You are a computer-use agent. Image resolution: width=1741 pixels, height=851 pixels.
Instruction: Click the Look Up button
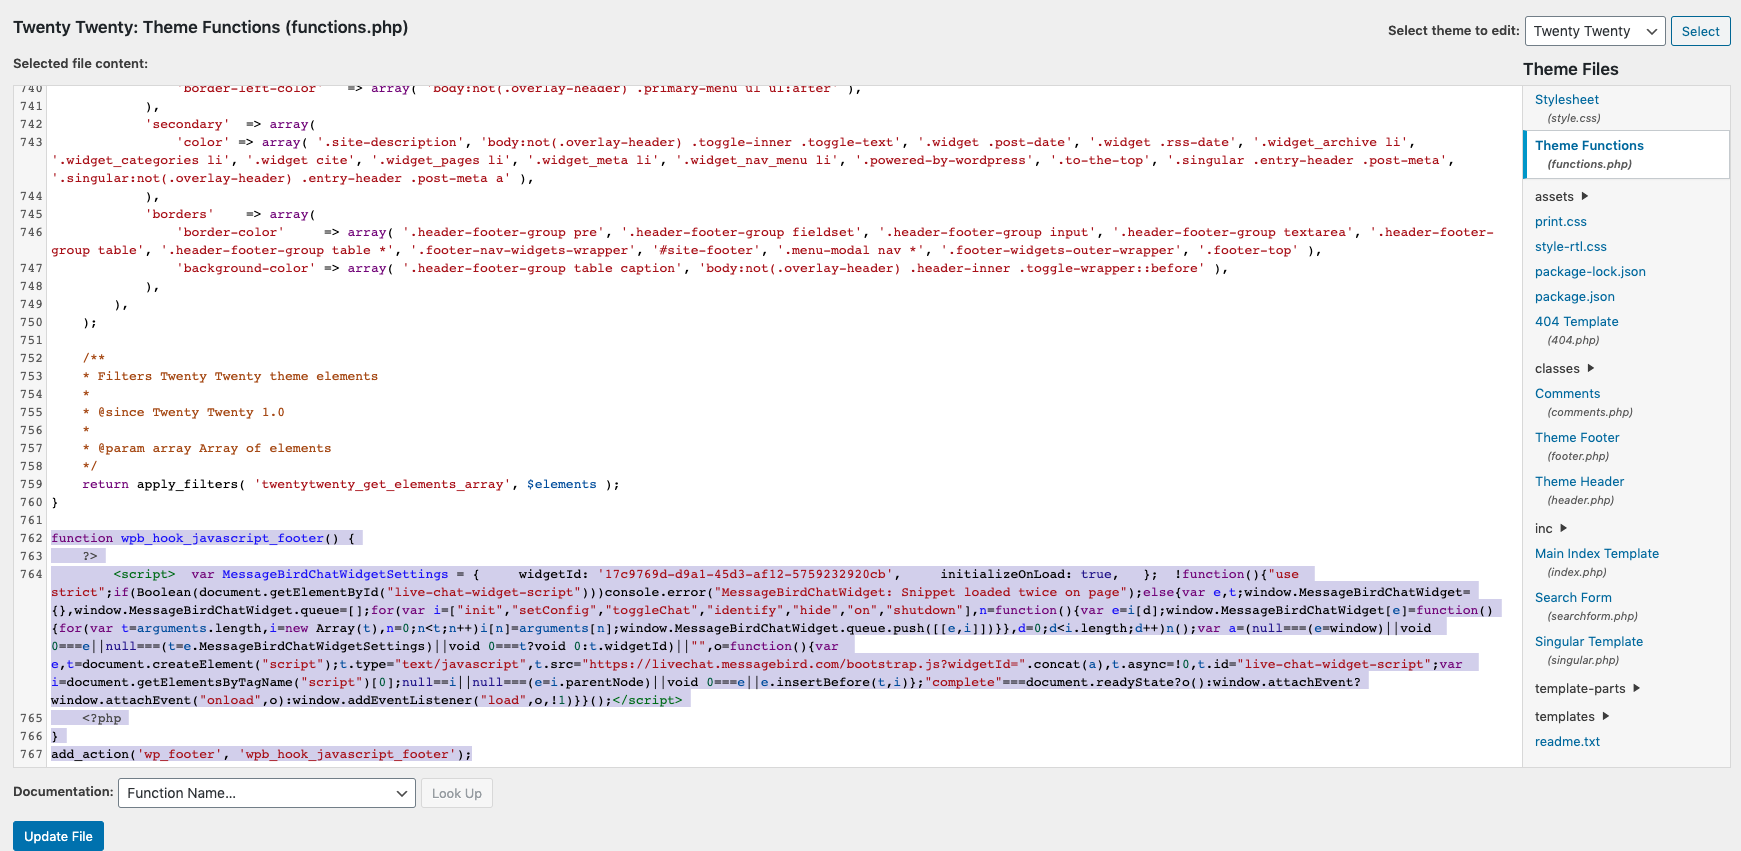click(457, 793)
